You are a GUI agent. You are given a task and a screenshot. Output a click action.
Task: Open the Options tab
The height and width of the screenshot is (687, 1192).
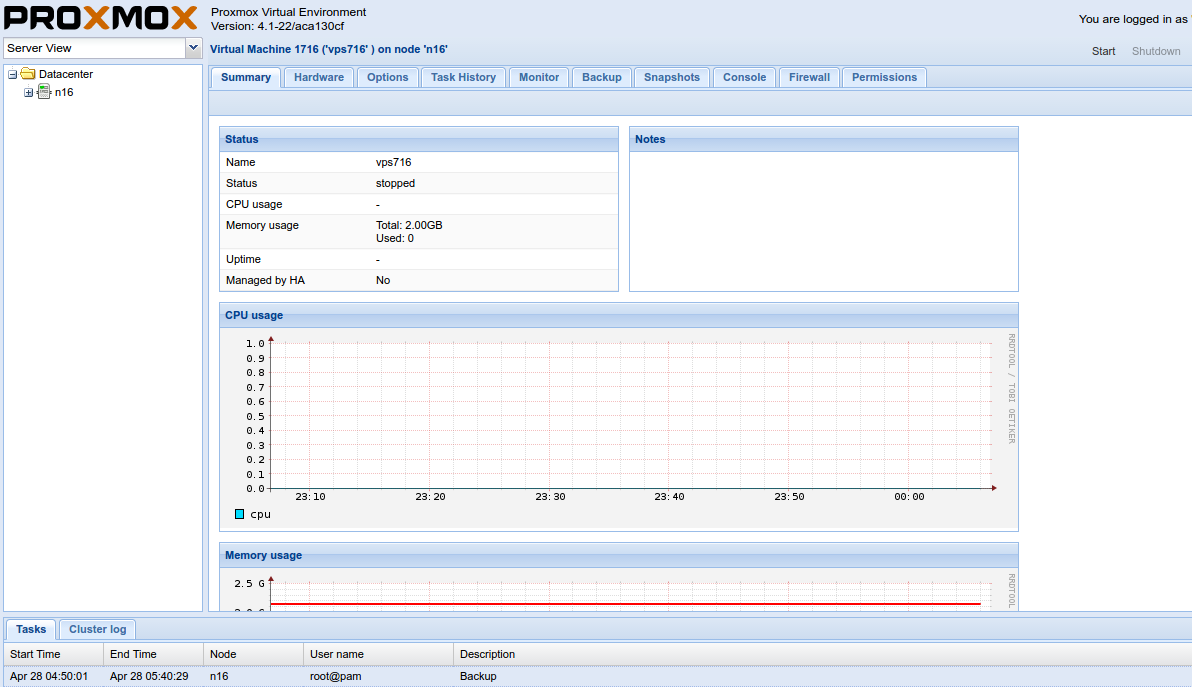[x=387, y=77]
